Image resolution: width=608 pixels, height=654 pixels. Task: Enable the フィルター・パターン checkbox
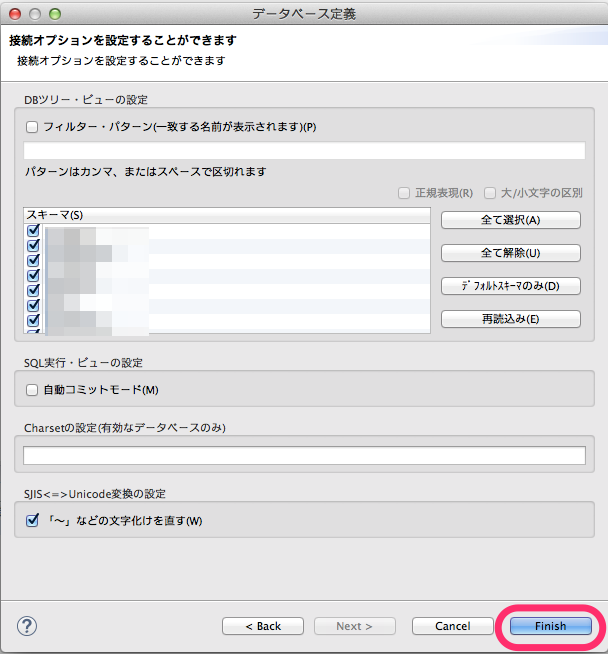(x=32, y=127)
